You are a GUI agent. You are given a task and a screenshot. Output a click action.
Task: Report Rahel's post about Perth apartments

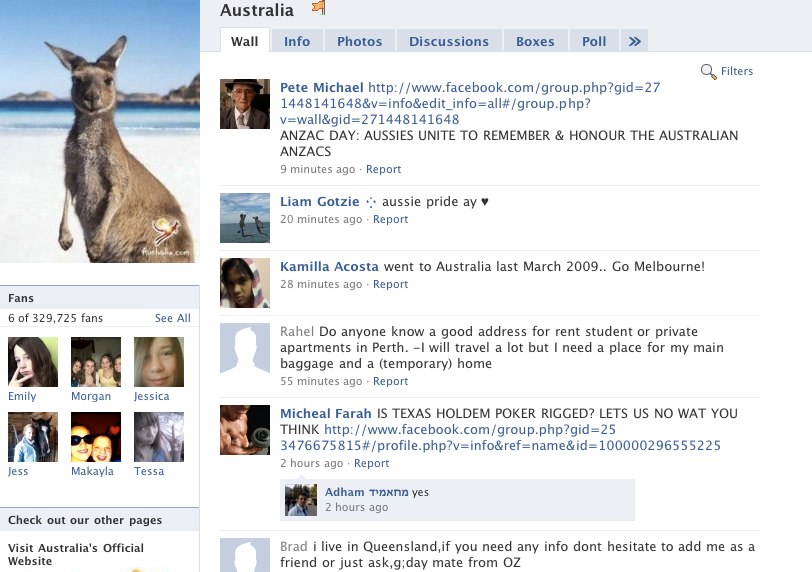(391, 381)
